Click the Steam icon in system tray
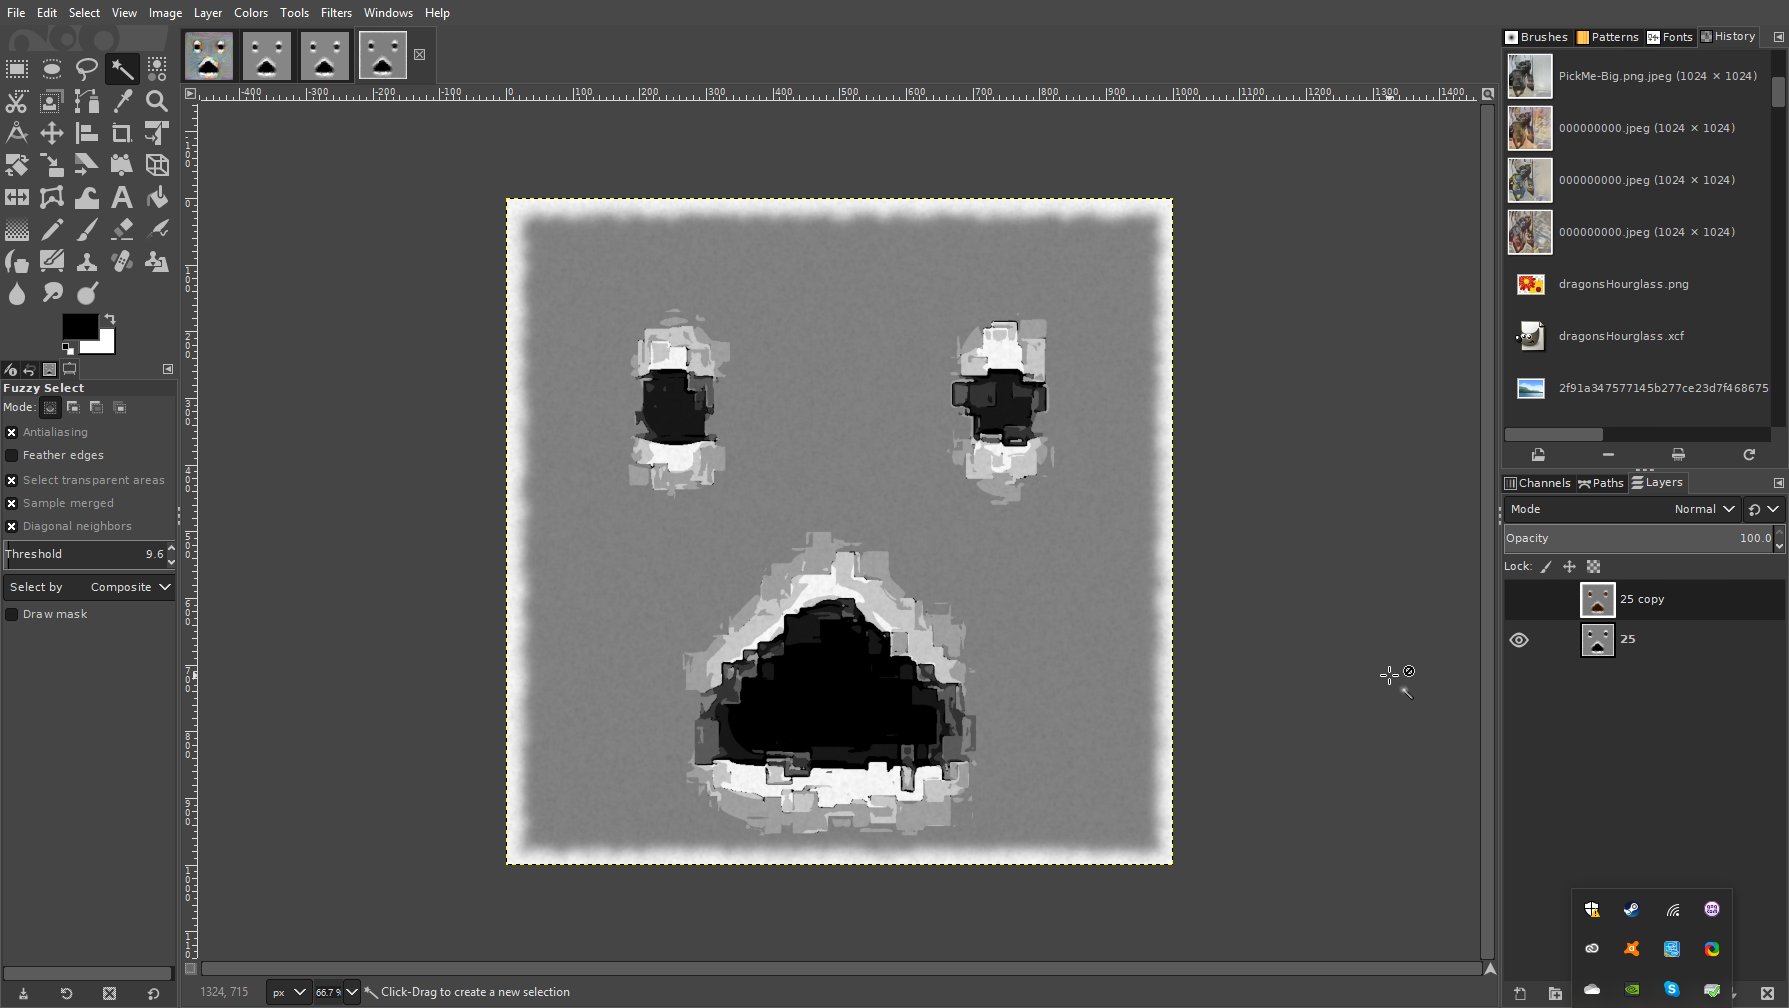The image size is (1789, 1008). pyautogui.click(x=1631, y=910)
